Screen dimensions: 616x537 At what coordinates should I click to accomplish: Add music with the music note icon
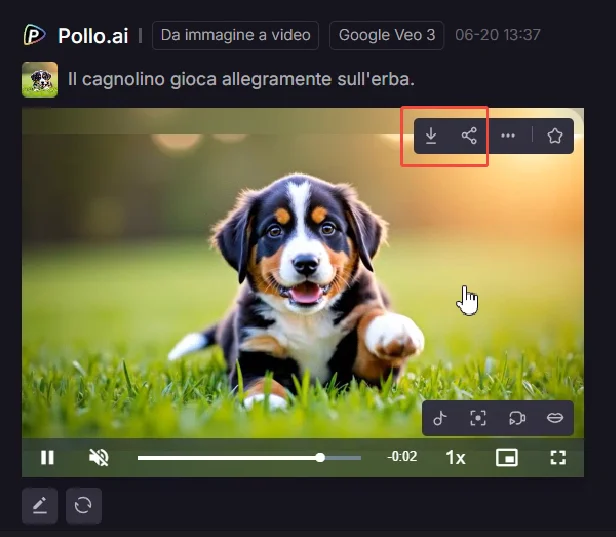coord(440,418)
